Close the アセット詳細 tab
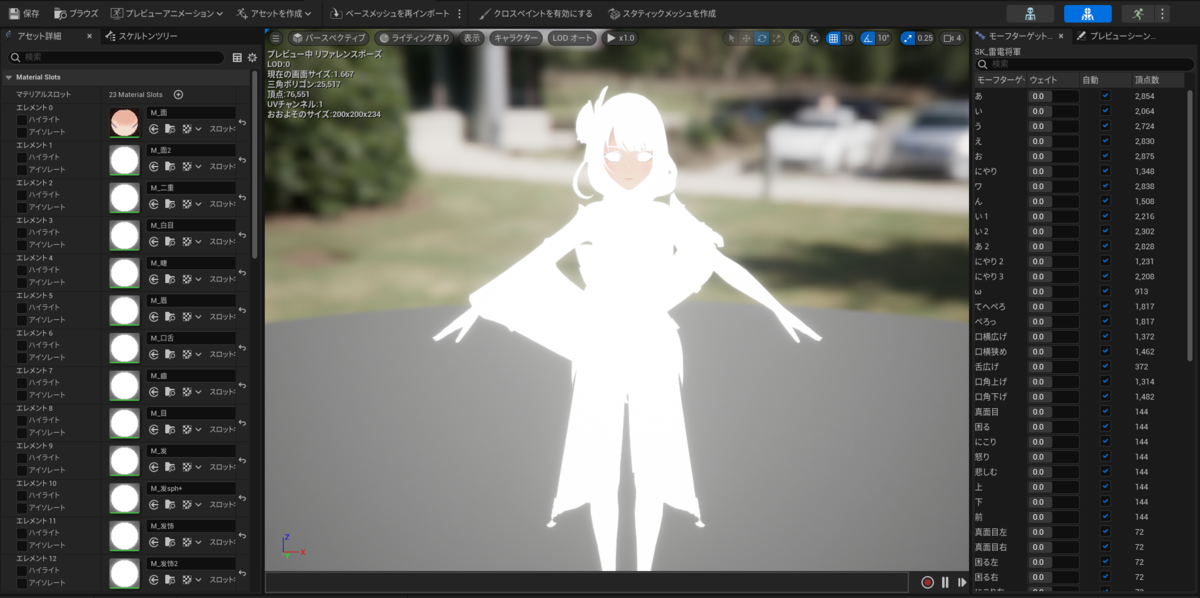This screenshot has width=1200, height=598. (x=89, y=36)
